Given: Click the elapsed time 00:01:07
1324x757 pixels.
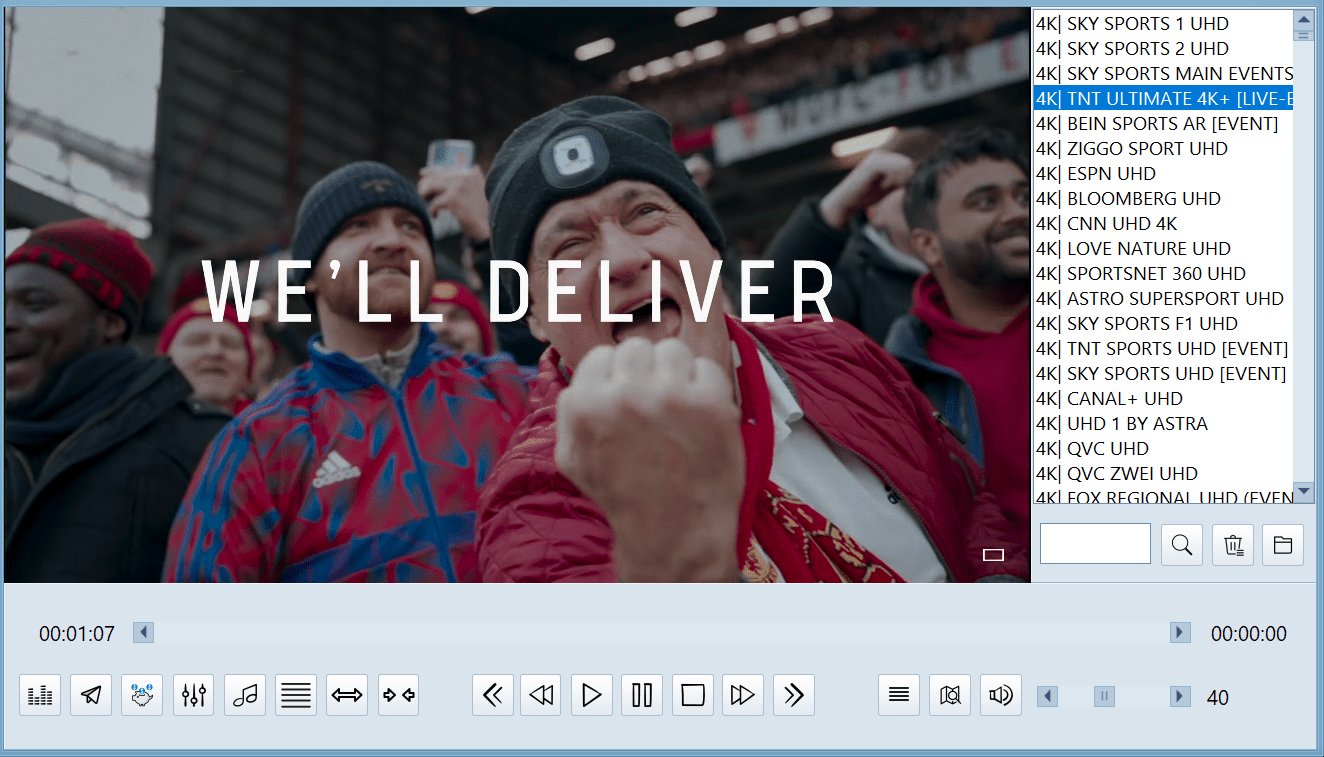Looking at the screenshot, I should (x=77, y=633).
